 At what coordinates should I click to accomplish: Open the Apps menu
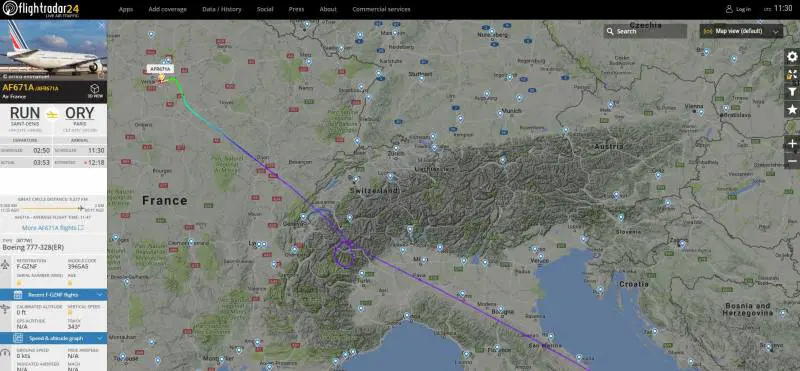126,9
